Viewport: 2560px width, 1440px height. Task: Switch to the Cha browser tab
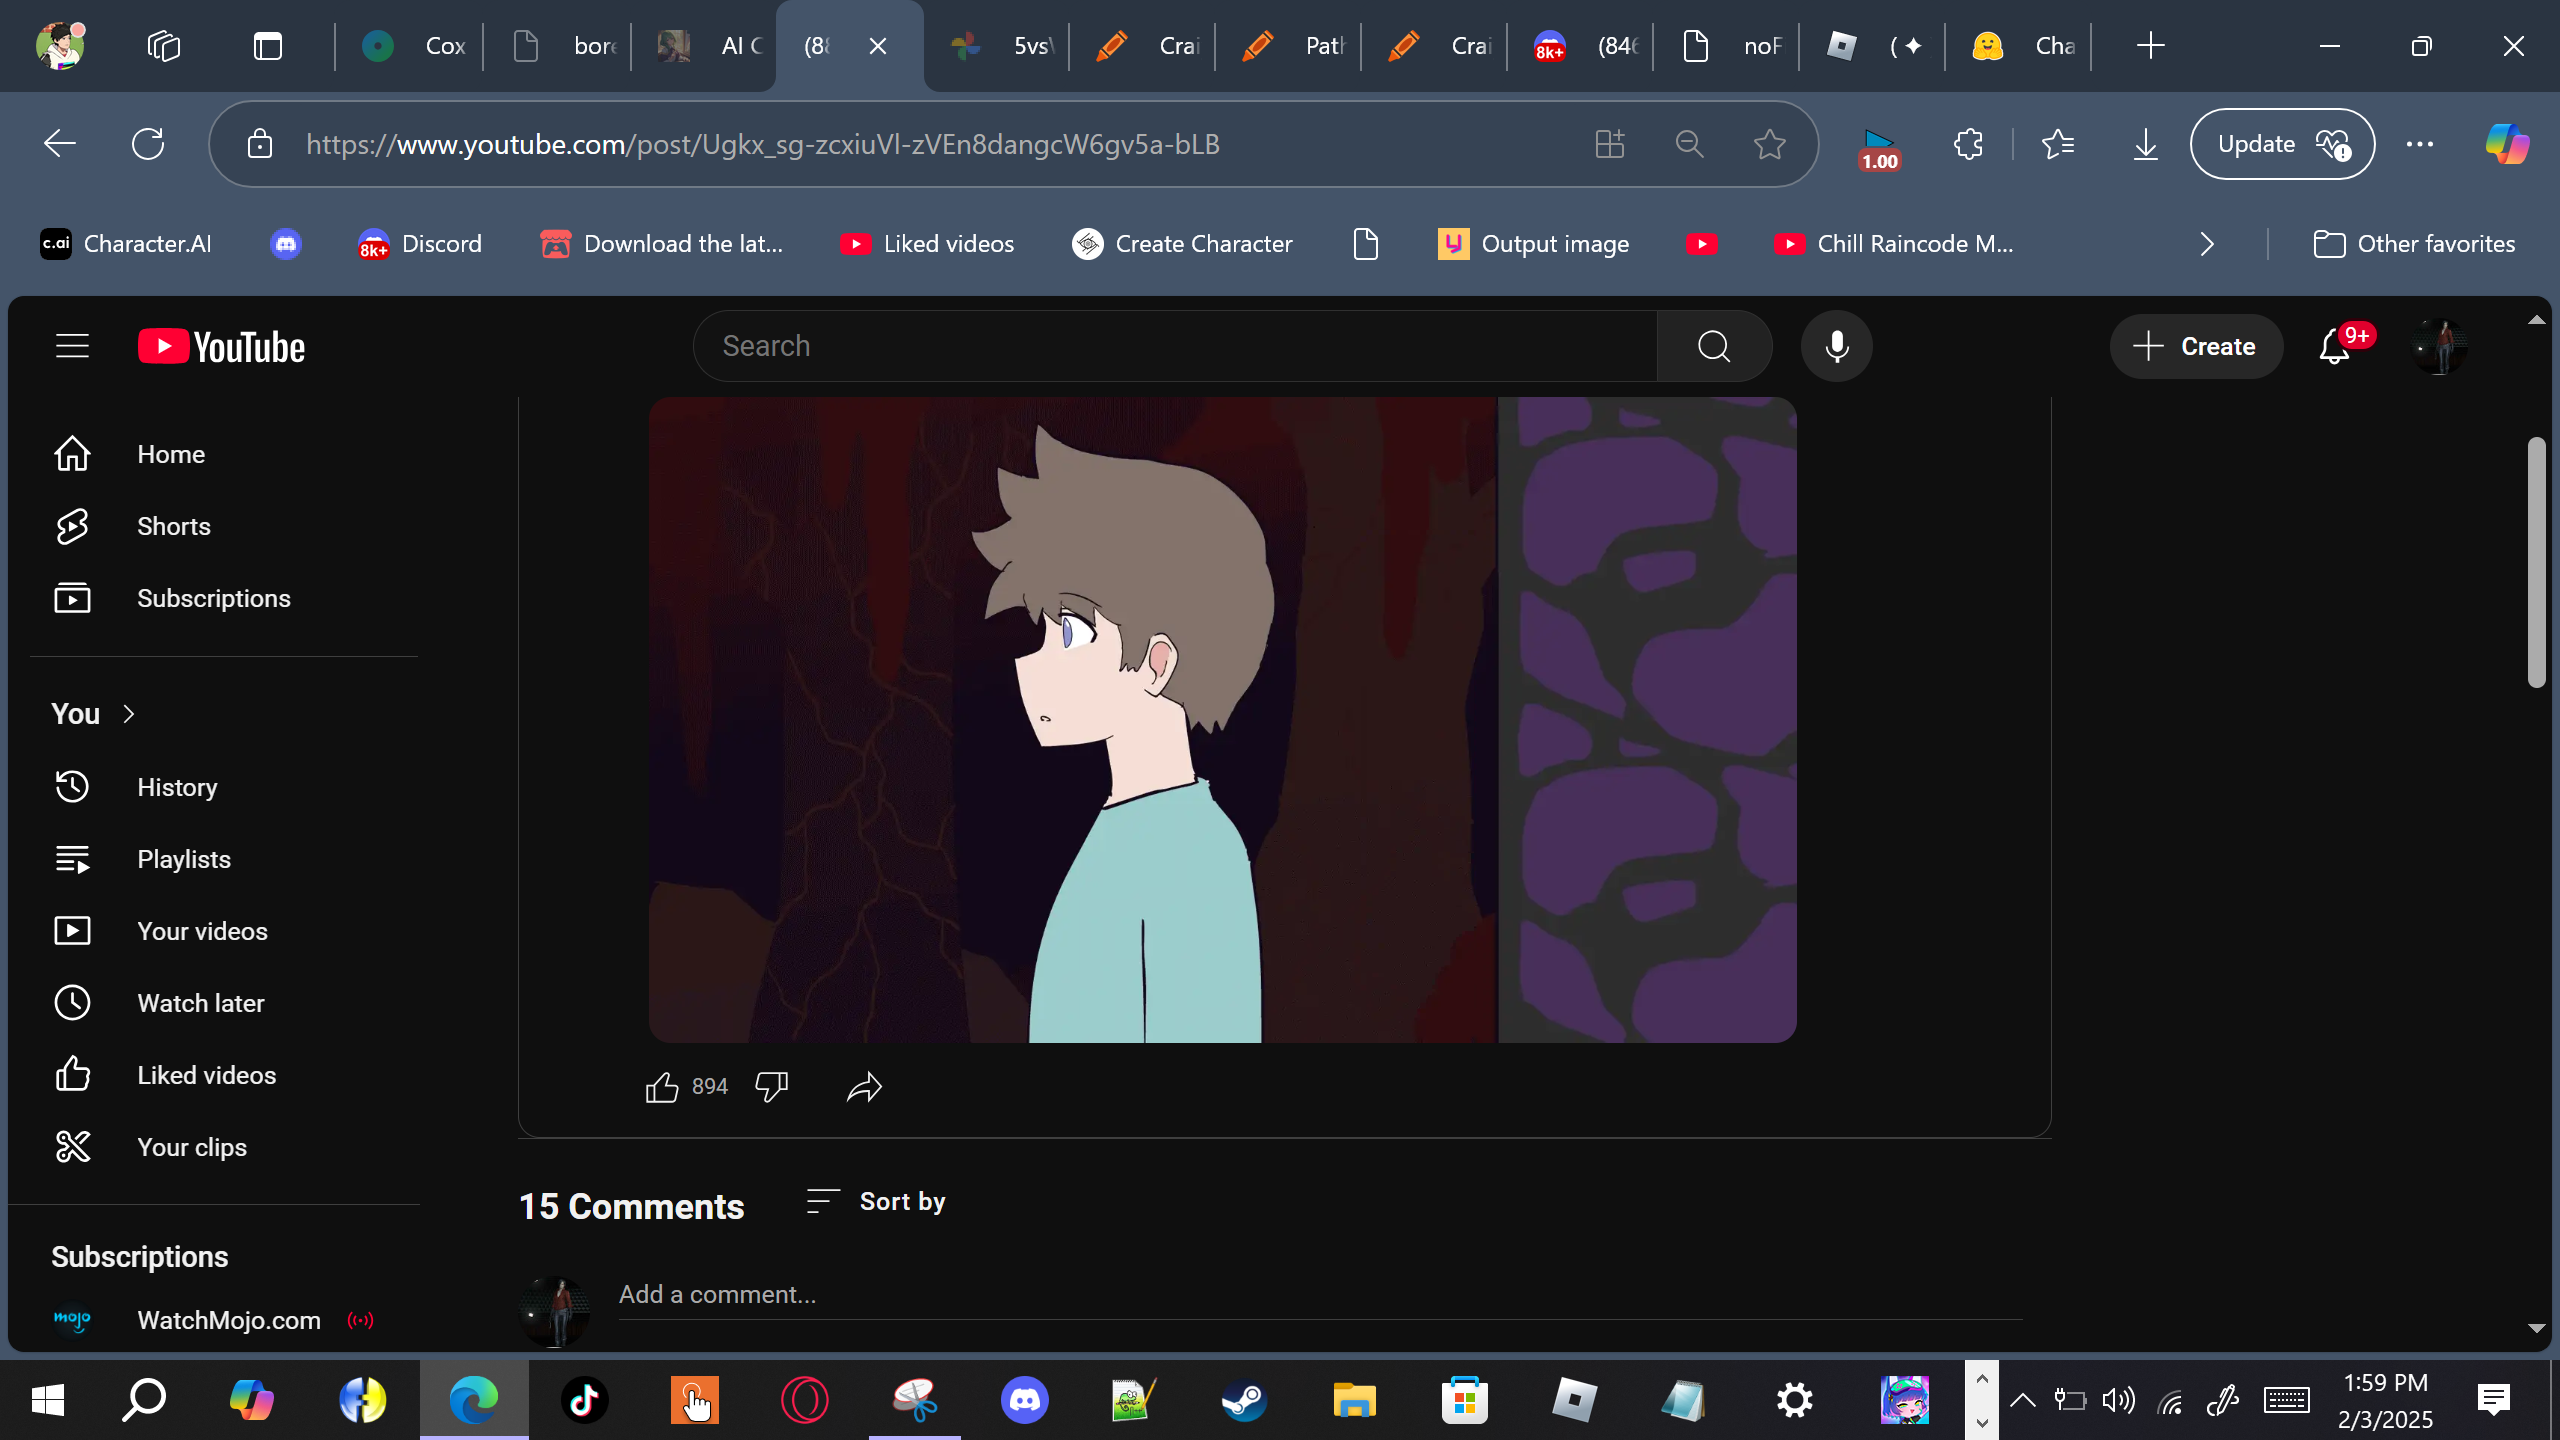[2022, 46]
